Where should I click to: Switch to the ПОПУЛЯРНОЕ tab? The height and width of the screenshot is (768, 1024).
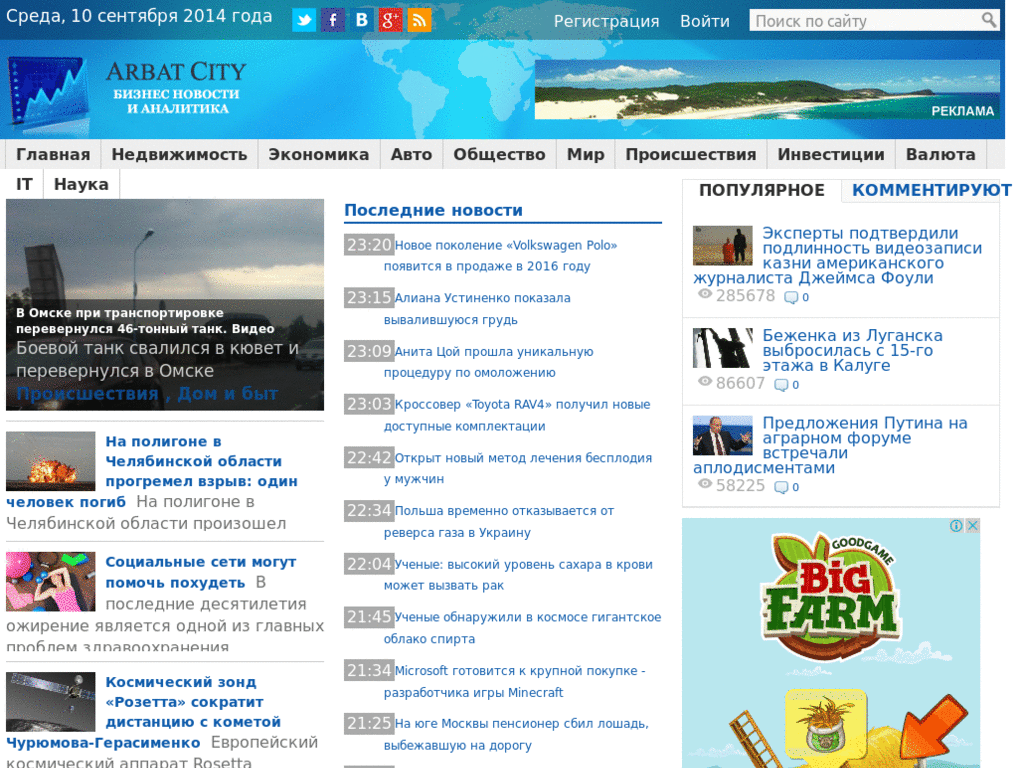pyautogui.click(x=761, y=190)
